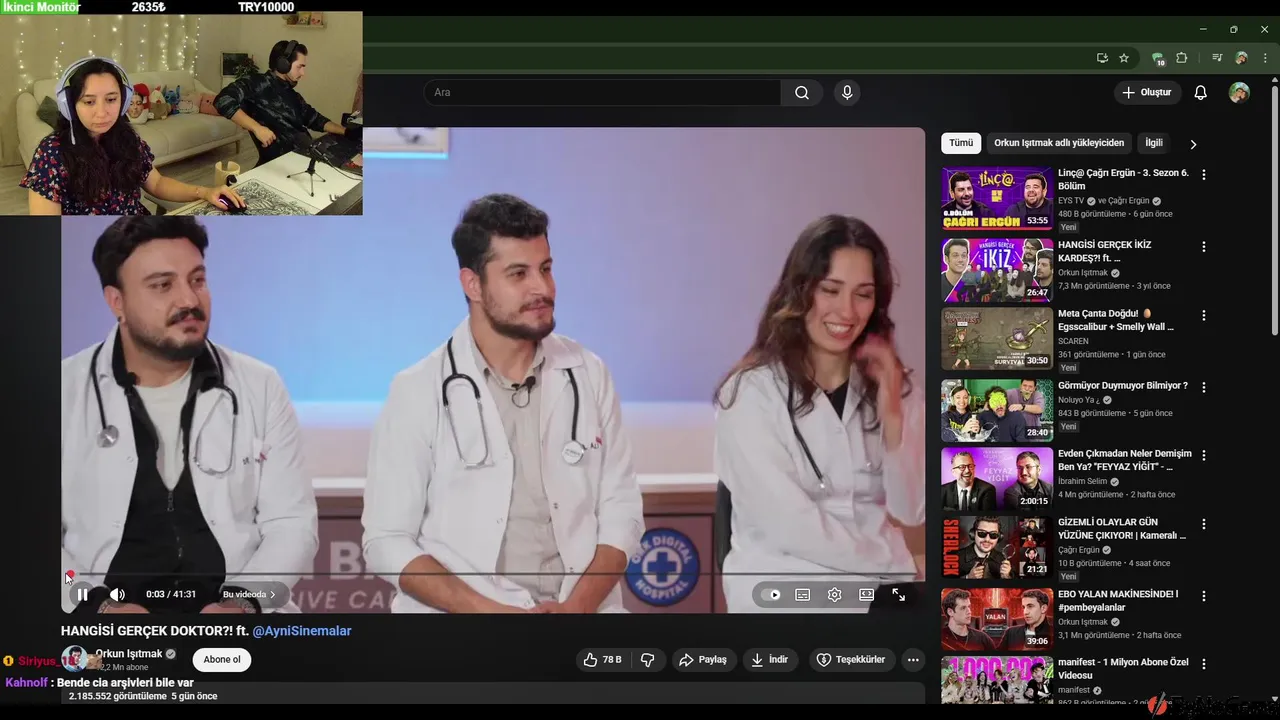Screen dimensions: 1280x720
Task: Start voice search with microphone
Action: (847, 92)
